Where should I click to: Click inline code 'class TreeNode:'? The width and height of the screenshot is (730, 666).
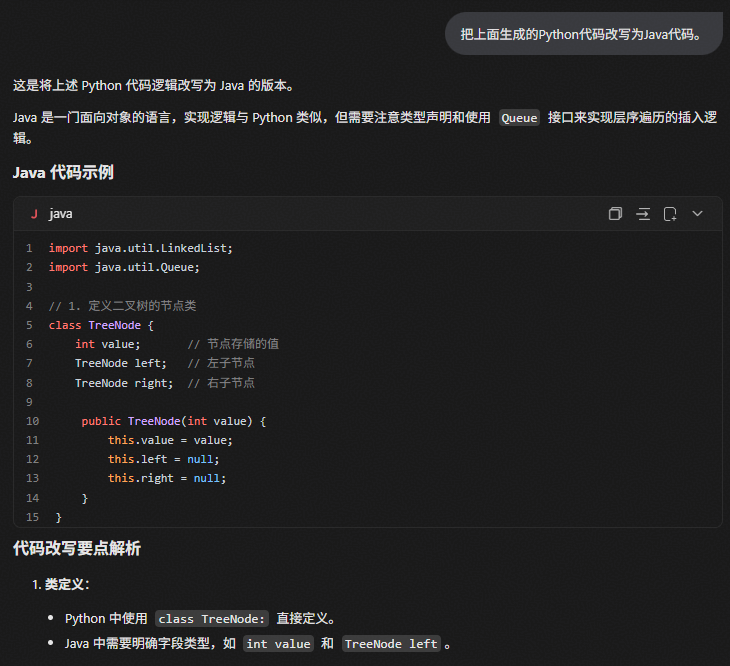point(212,619)
